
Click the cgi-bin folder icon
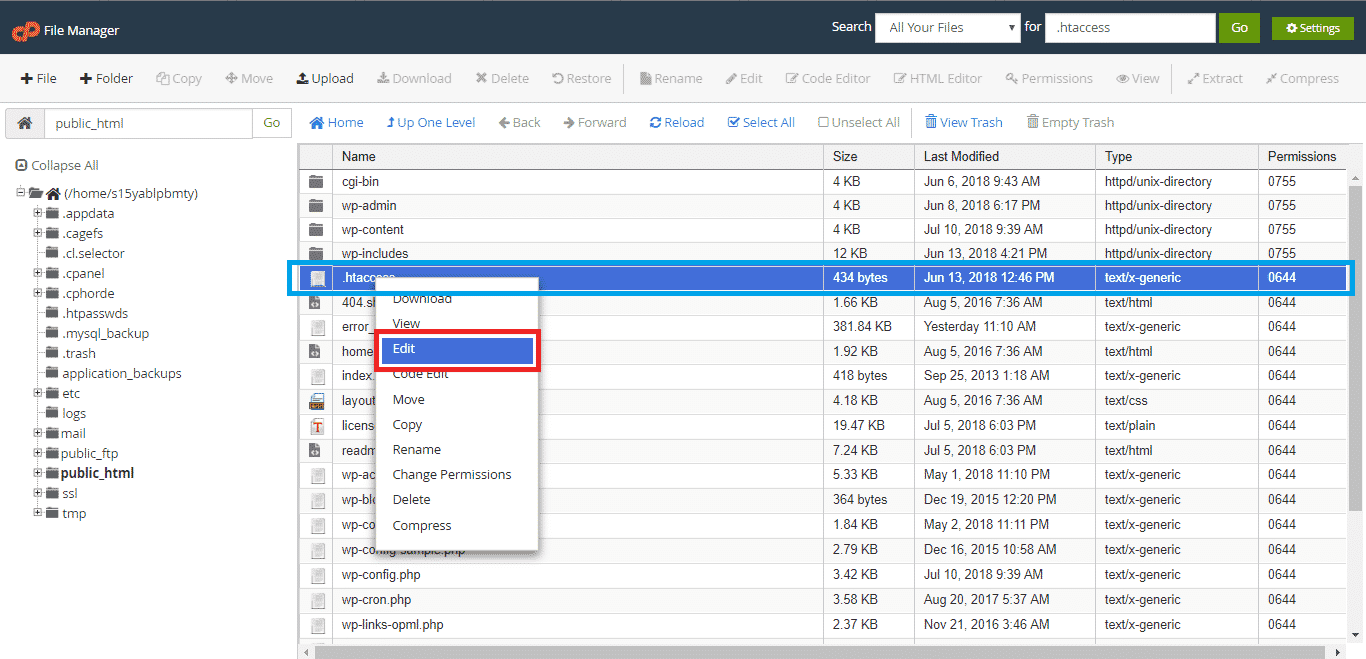(x=316, y=181)
